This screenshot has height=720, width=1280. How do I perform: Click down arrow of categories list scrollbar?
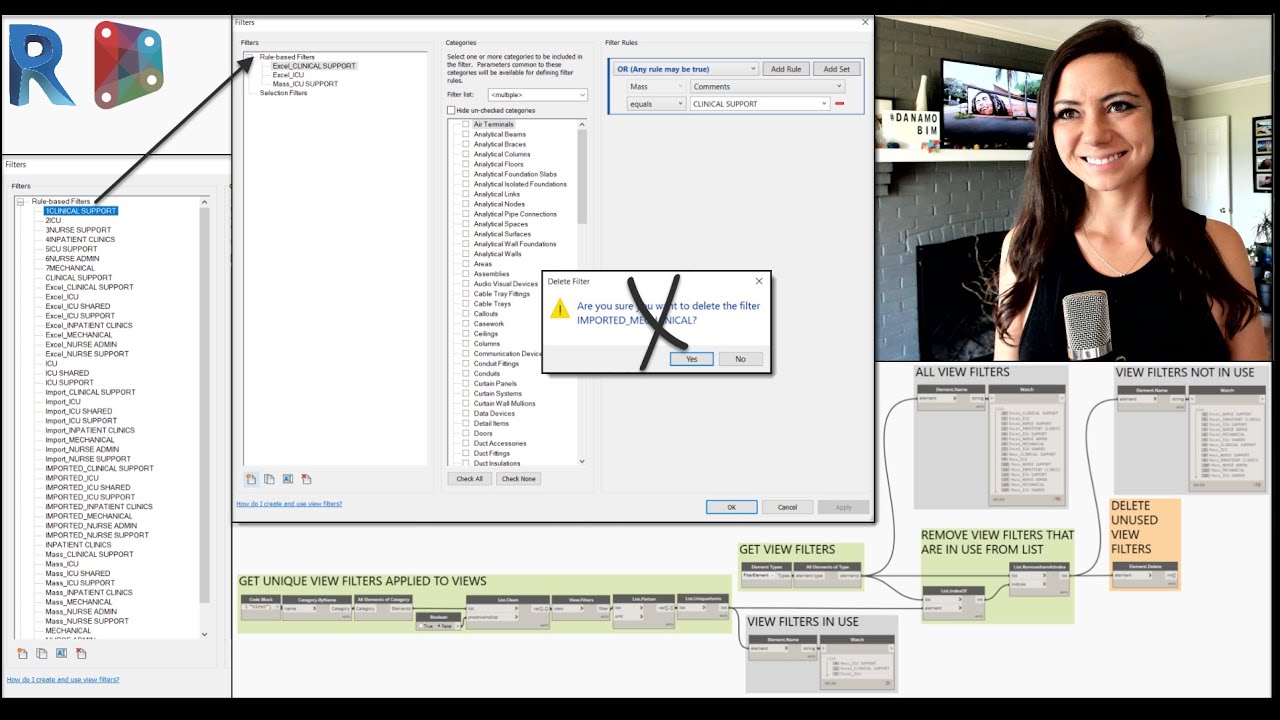pyautogui.click(x=582, y=461)
